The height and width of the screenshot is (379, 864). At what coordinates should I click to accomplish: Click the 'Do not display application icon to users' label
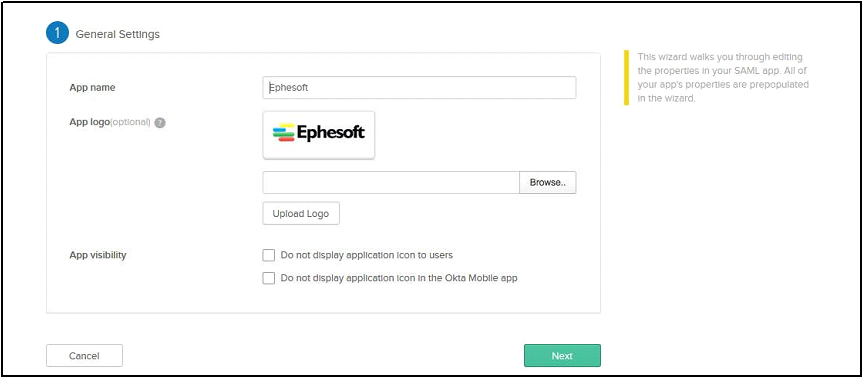(x=366, y=255)
